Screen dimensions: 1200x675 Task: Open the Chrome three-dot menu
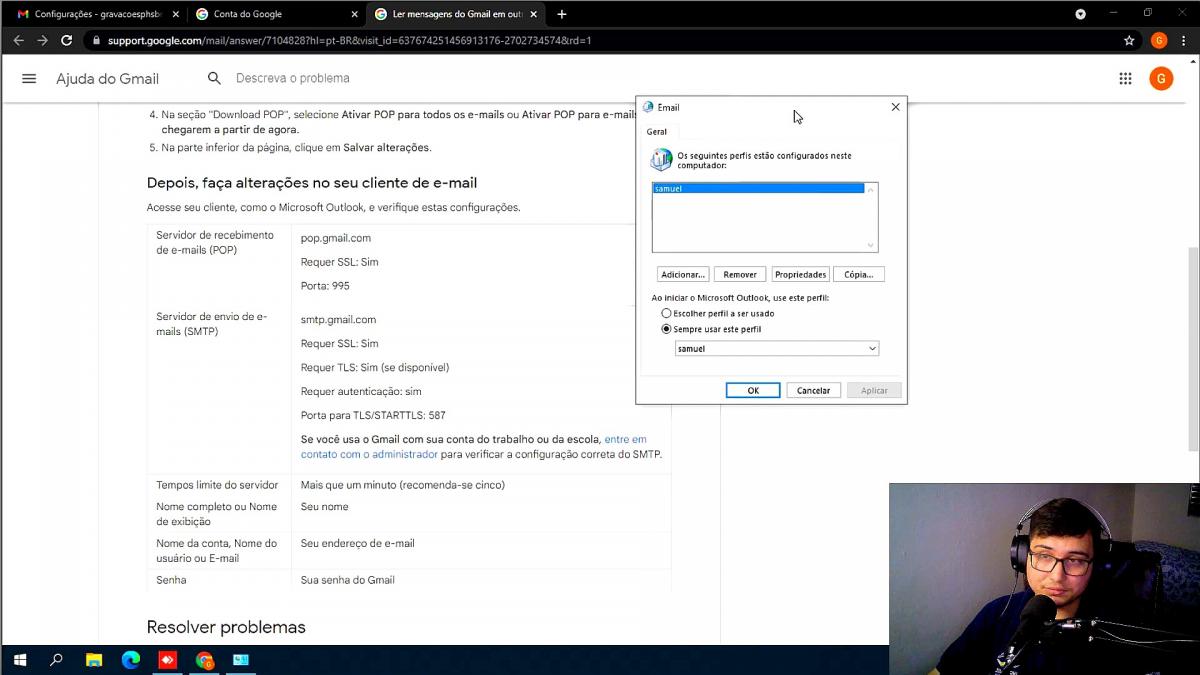(1185, 41)
